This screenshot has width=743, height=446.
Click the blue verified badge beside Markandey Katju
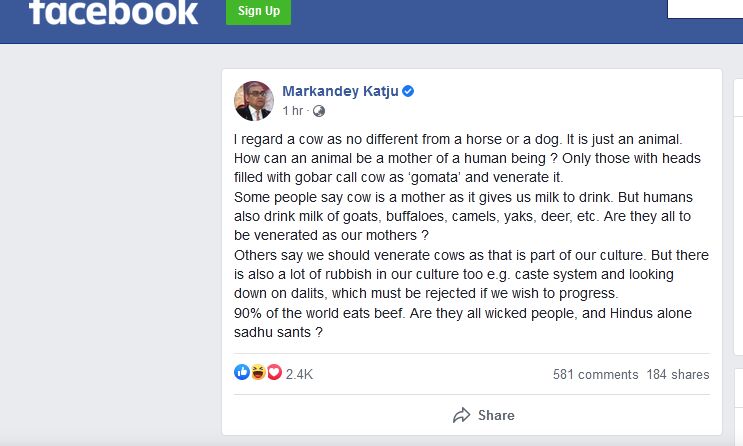(408, 91)
